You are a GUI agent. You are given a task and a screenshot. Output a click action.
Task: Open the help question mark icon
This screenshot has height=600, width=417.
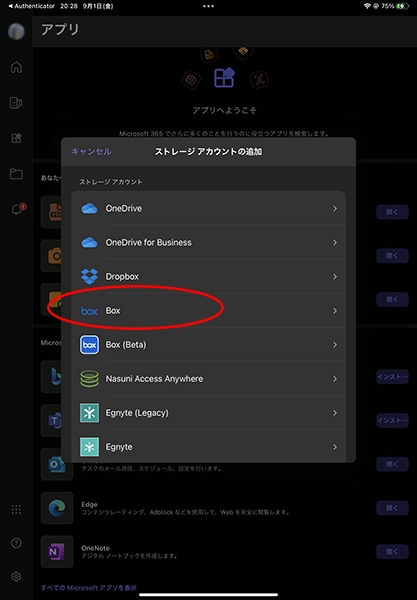[x=16, y=543]
